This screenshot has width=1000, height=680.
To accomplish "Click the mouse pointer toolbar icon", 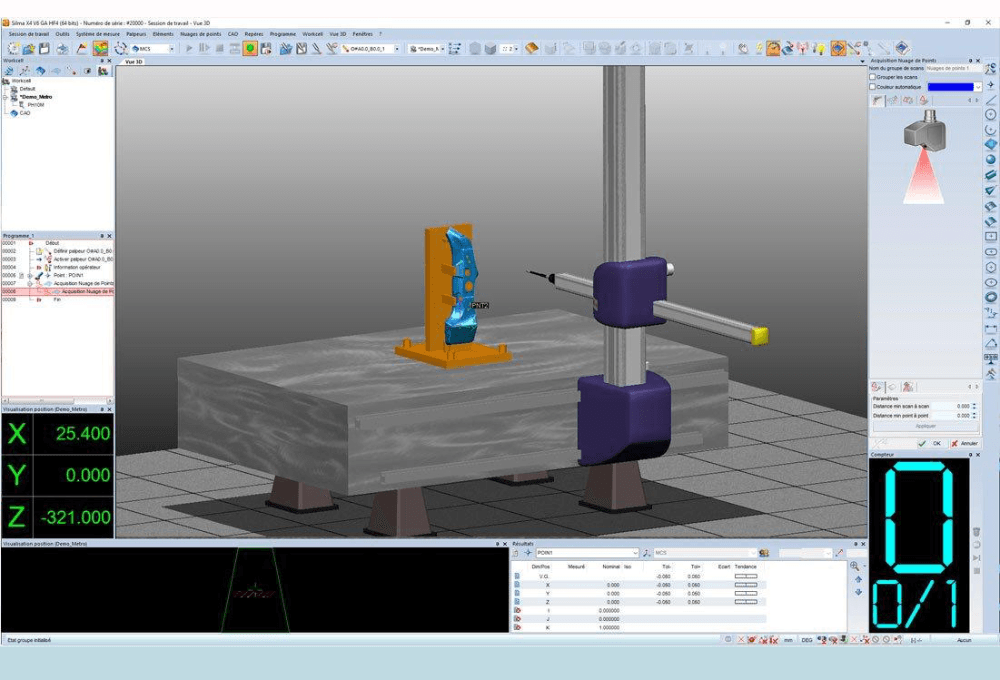I will (x=743, y=48).
